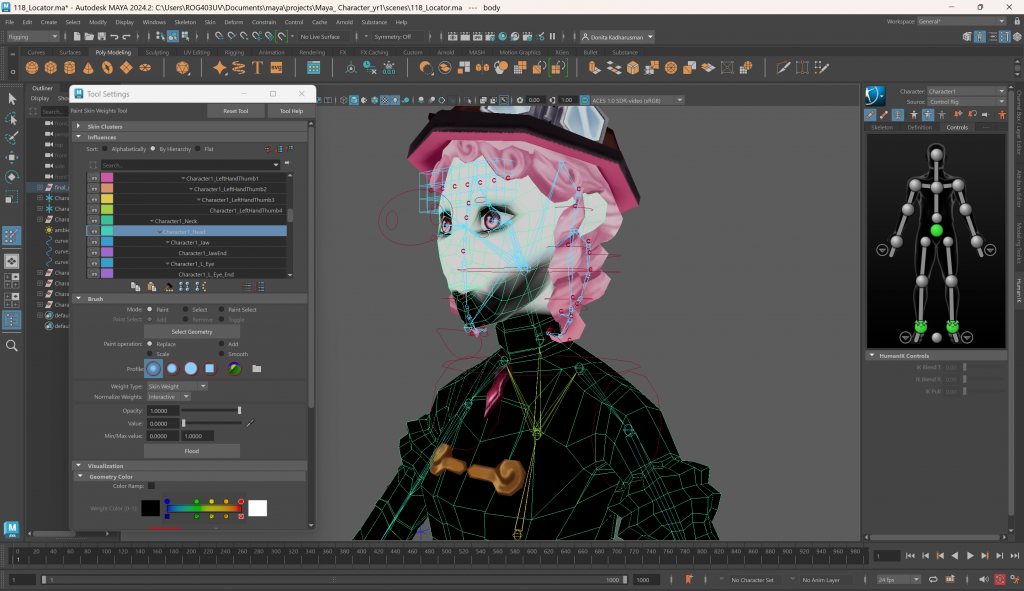Open the Donita Kadharusman account menu
This screenshot has width=1024, height=591.
[x=617, y=37]
